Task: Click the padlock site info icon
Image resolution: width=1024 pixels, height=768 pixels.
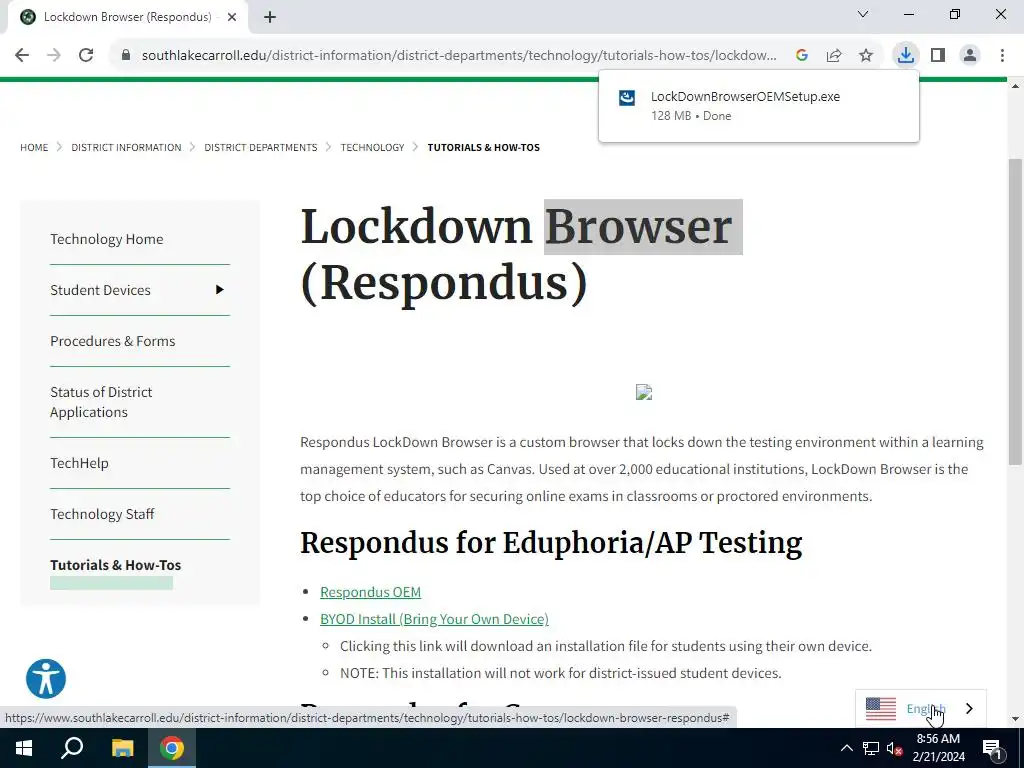Action: click(126, 55)
